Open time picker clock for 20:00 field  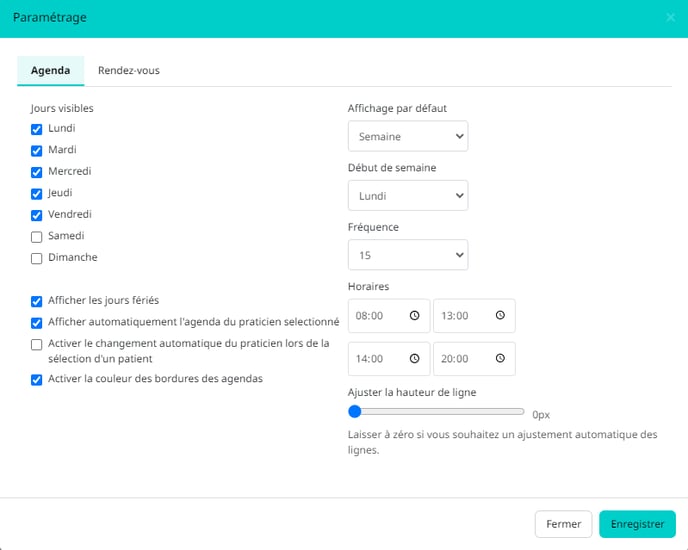coord(500,358)
